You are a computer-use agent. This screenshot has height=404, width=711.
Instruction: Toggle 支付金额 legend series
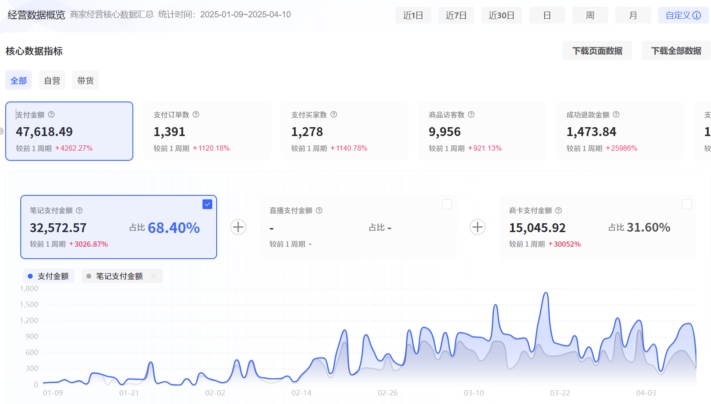pyautogui.click(x=48, y=276)
